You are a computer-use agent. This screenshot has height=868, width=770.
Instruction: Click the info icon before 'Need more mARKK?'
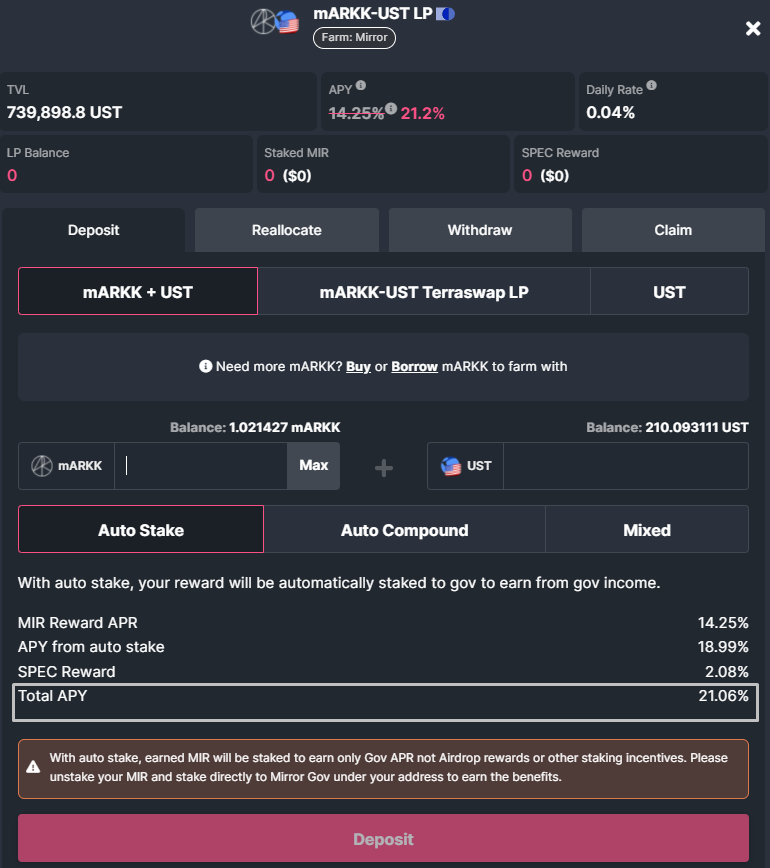206,367
